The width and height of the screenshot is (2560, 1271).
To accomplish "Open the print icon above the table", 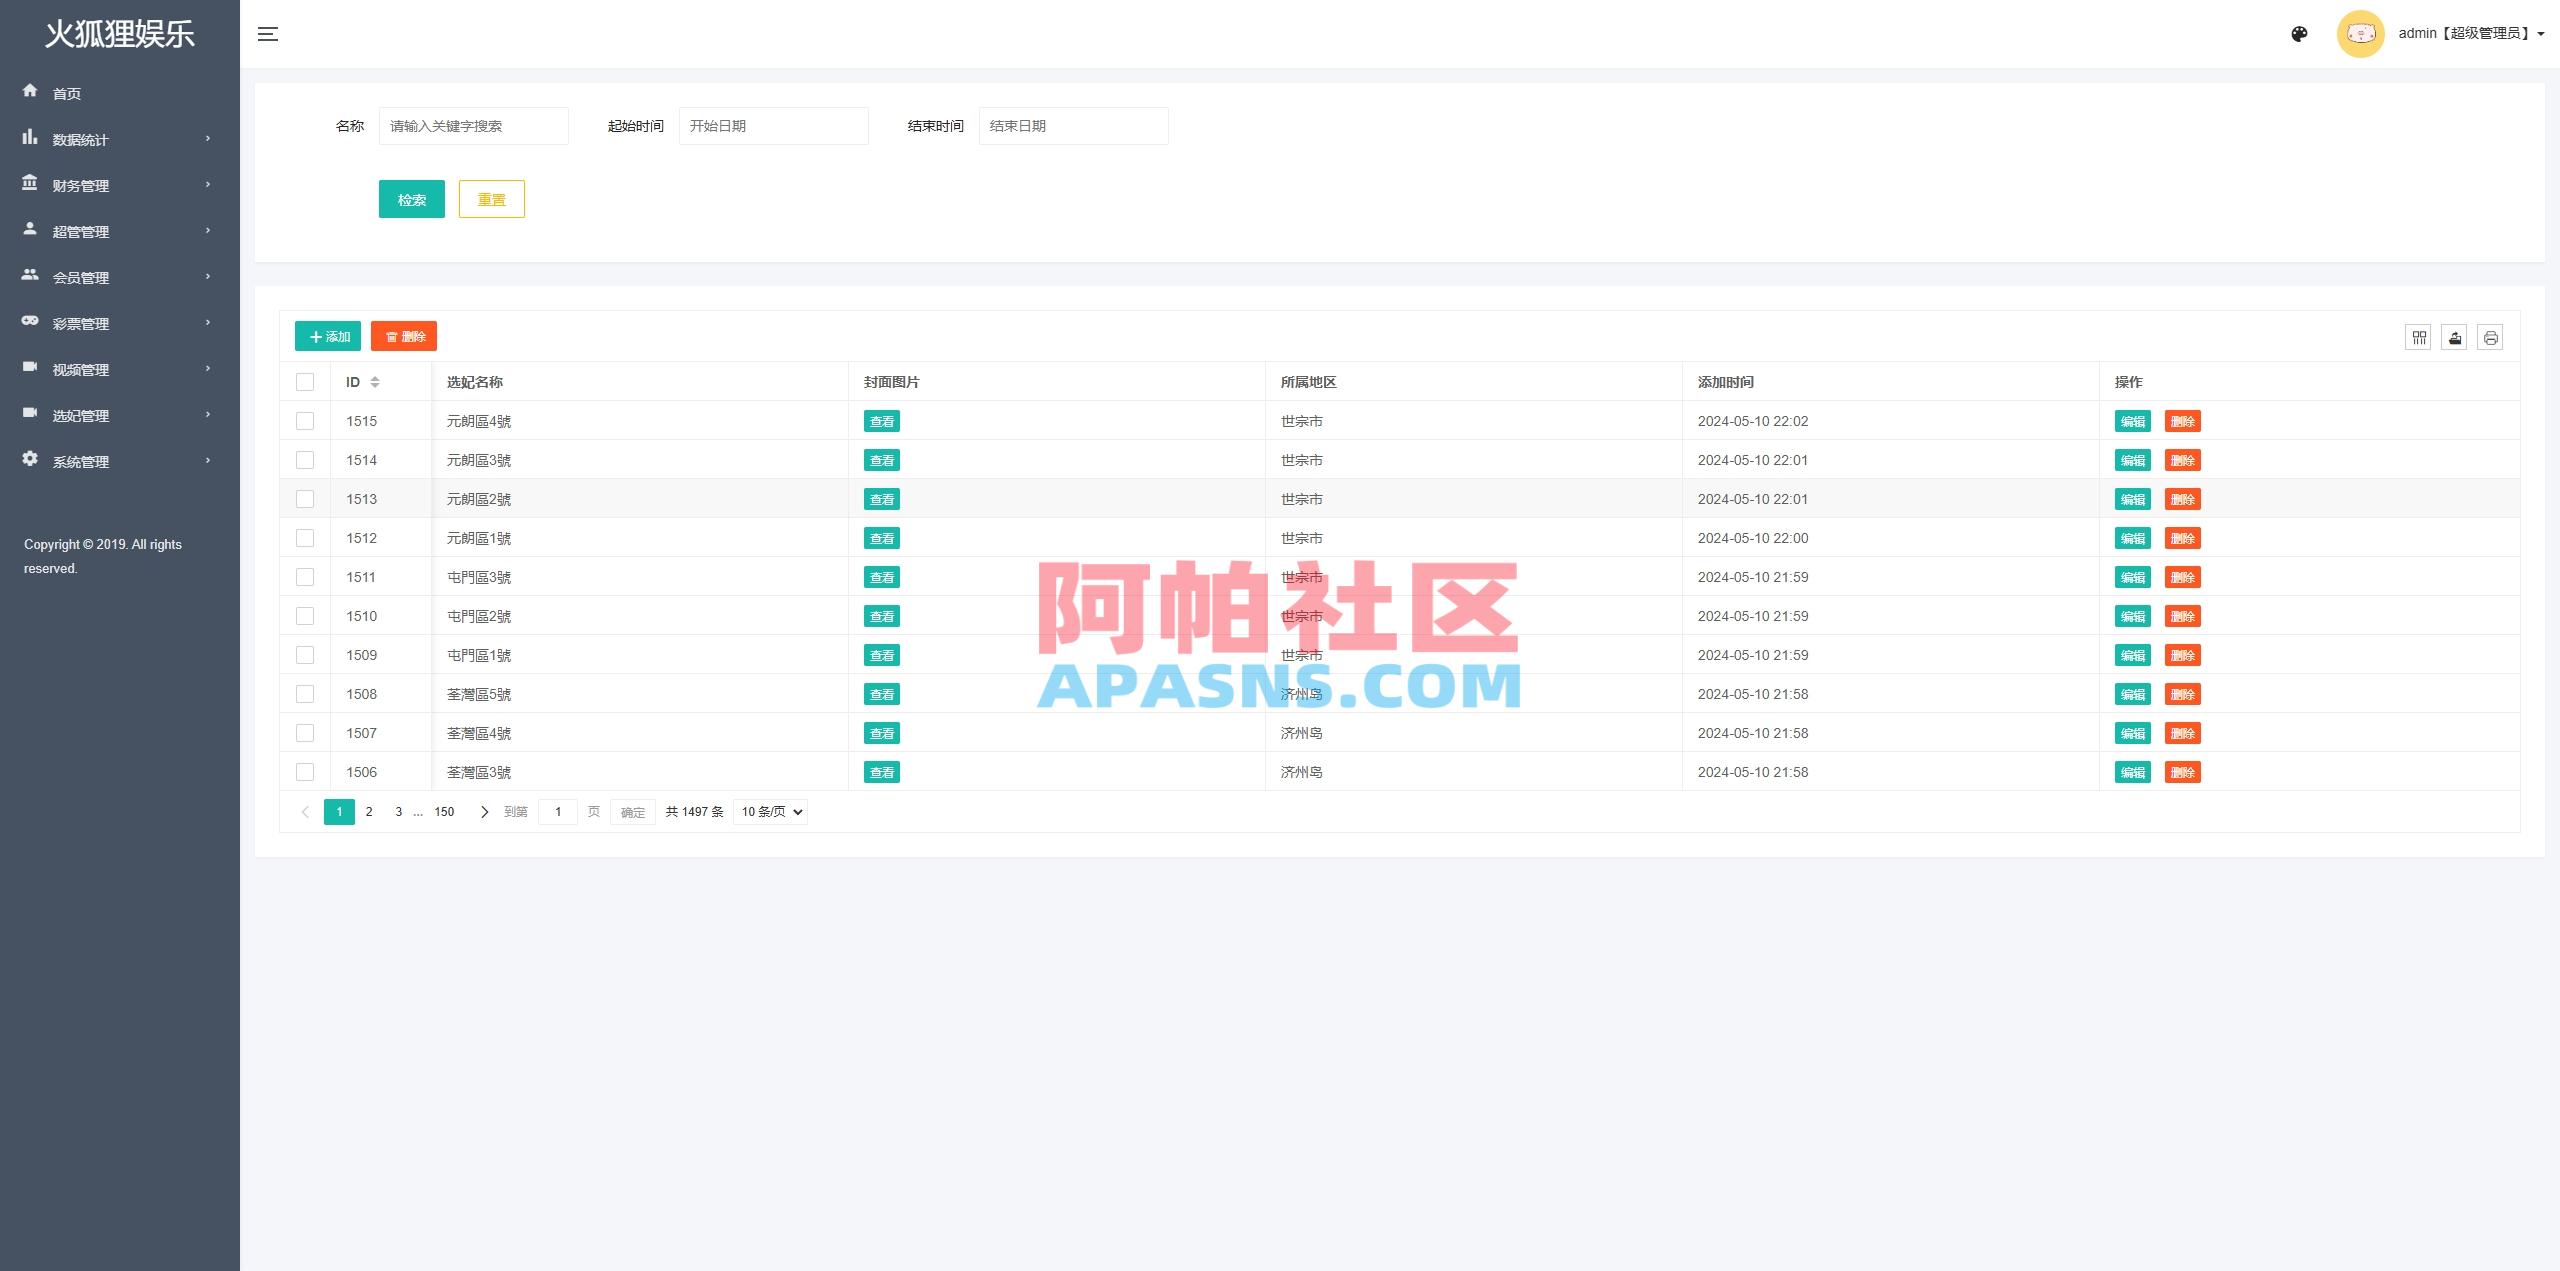I will coord(2490,337).
